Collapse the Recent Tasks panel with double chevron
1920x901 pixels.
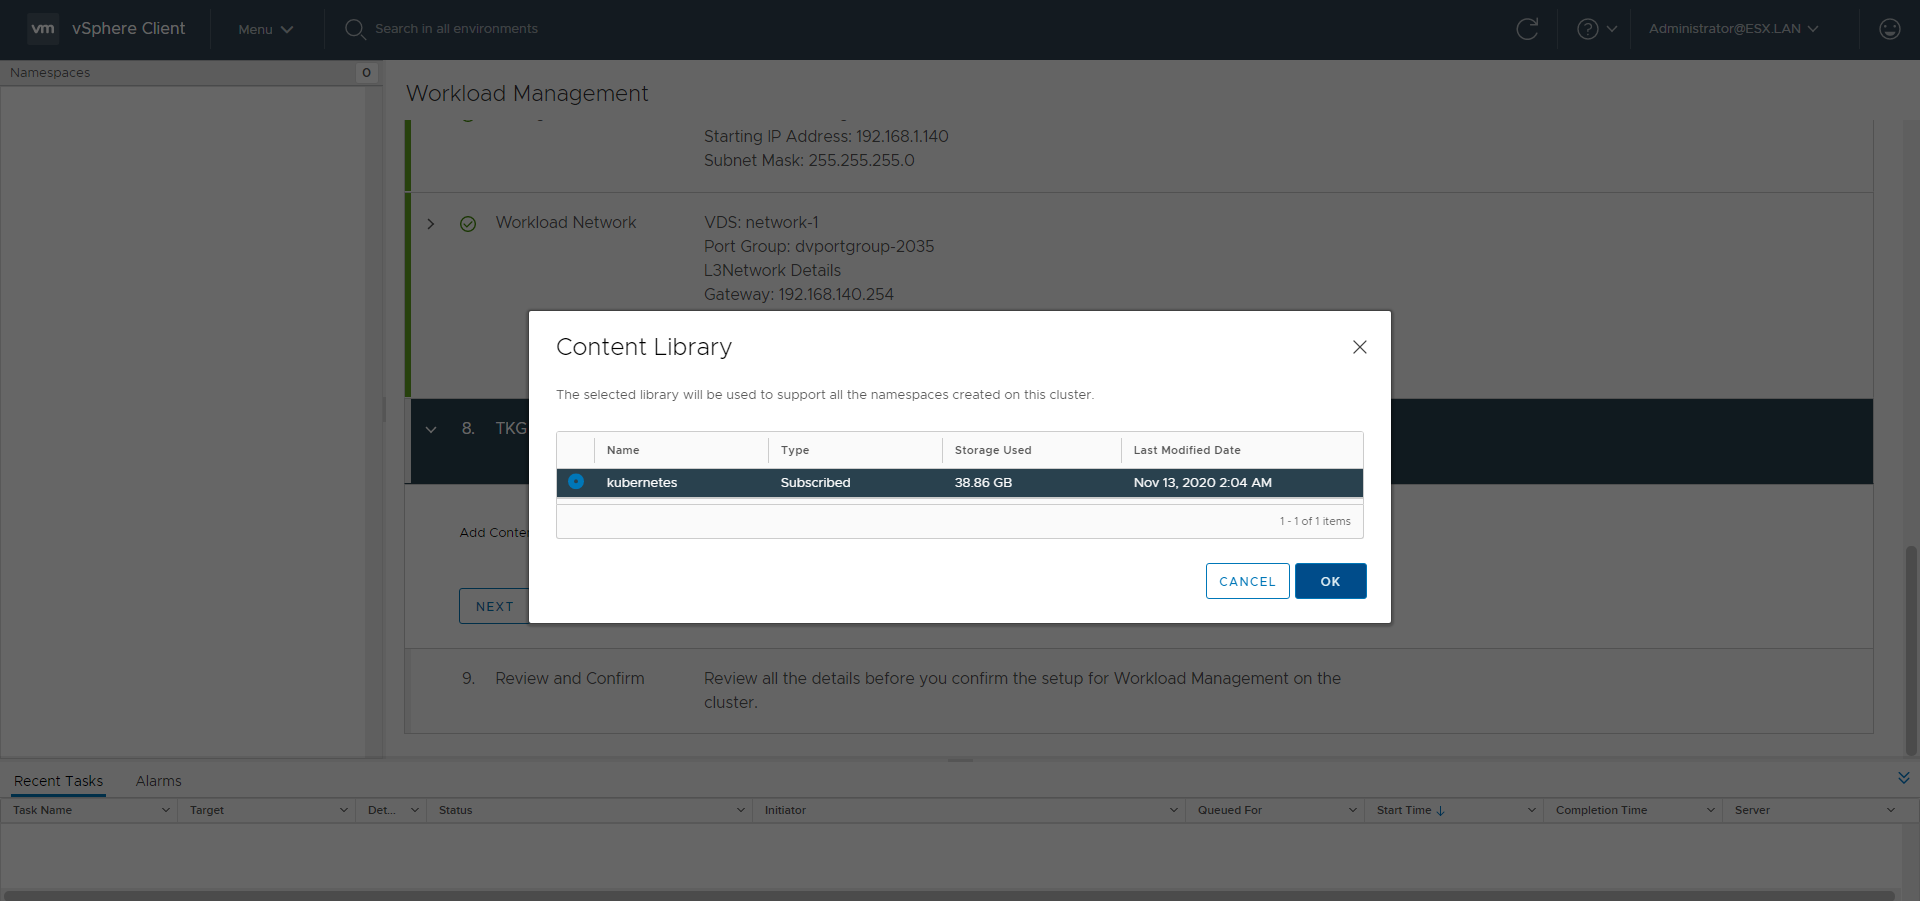[x=1903, y=778]
